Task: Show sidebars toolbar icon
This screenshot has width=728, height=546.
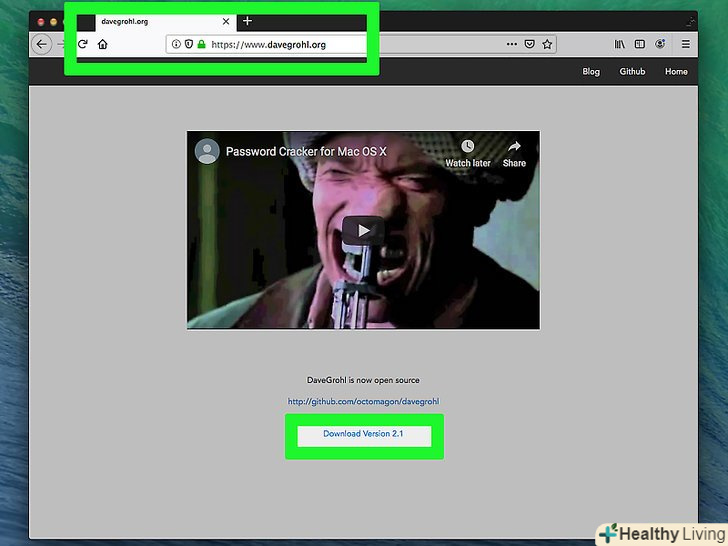Action: (639, 44)
